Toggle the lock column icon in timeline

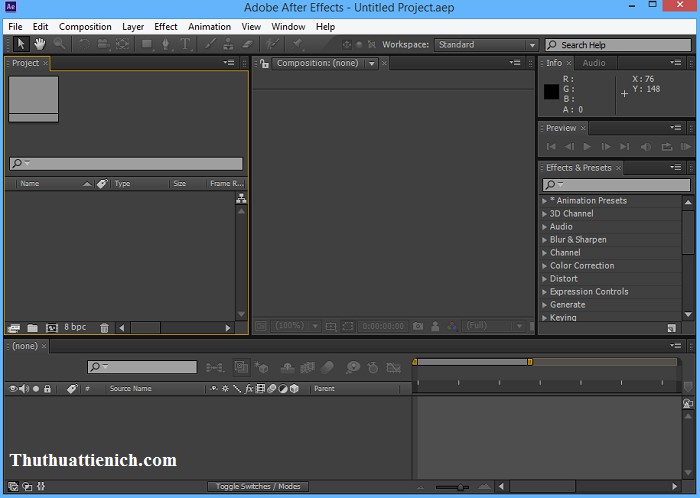(x=47, y=388)
